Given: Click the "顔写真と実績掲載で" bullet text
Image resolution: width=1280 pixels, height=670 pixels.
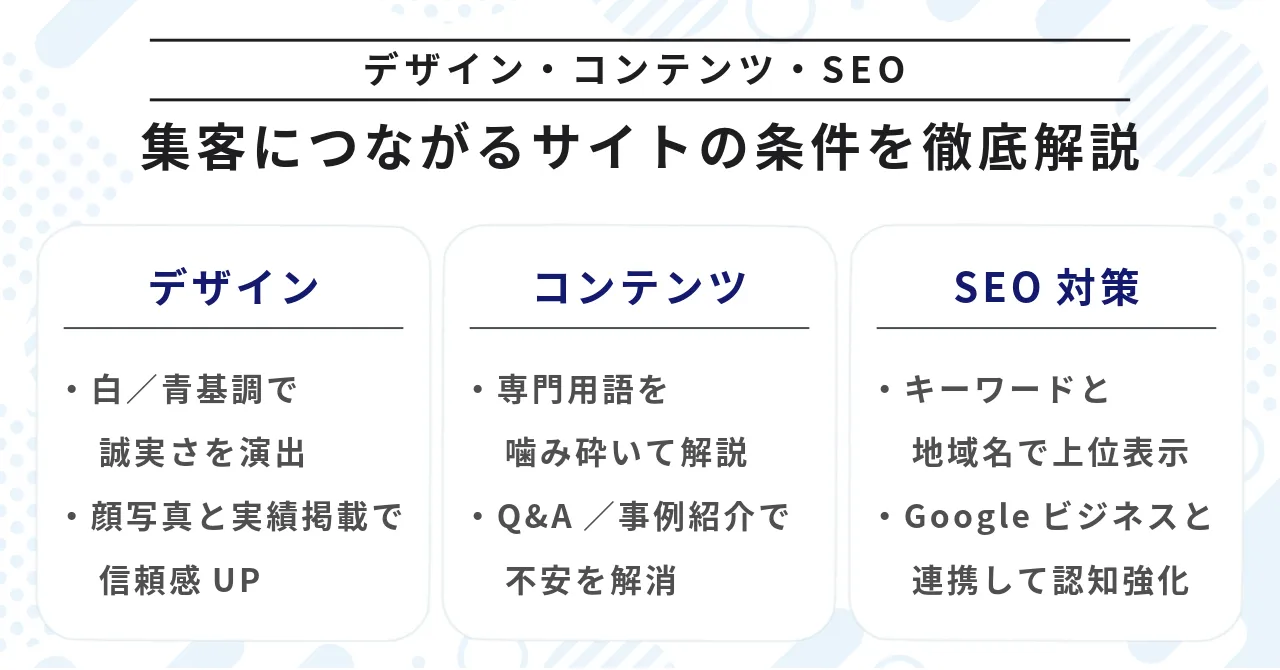Looking at the screenshot, I should pyautogui.click(x=246, y=517).
